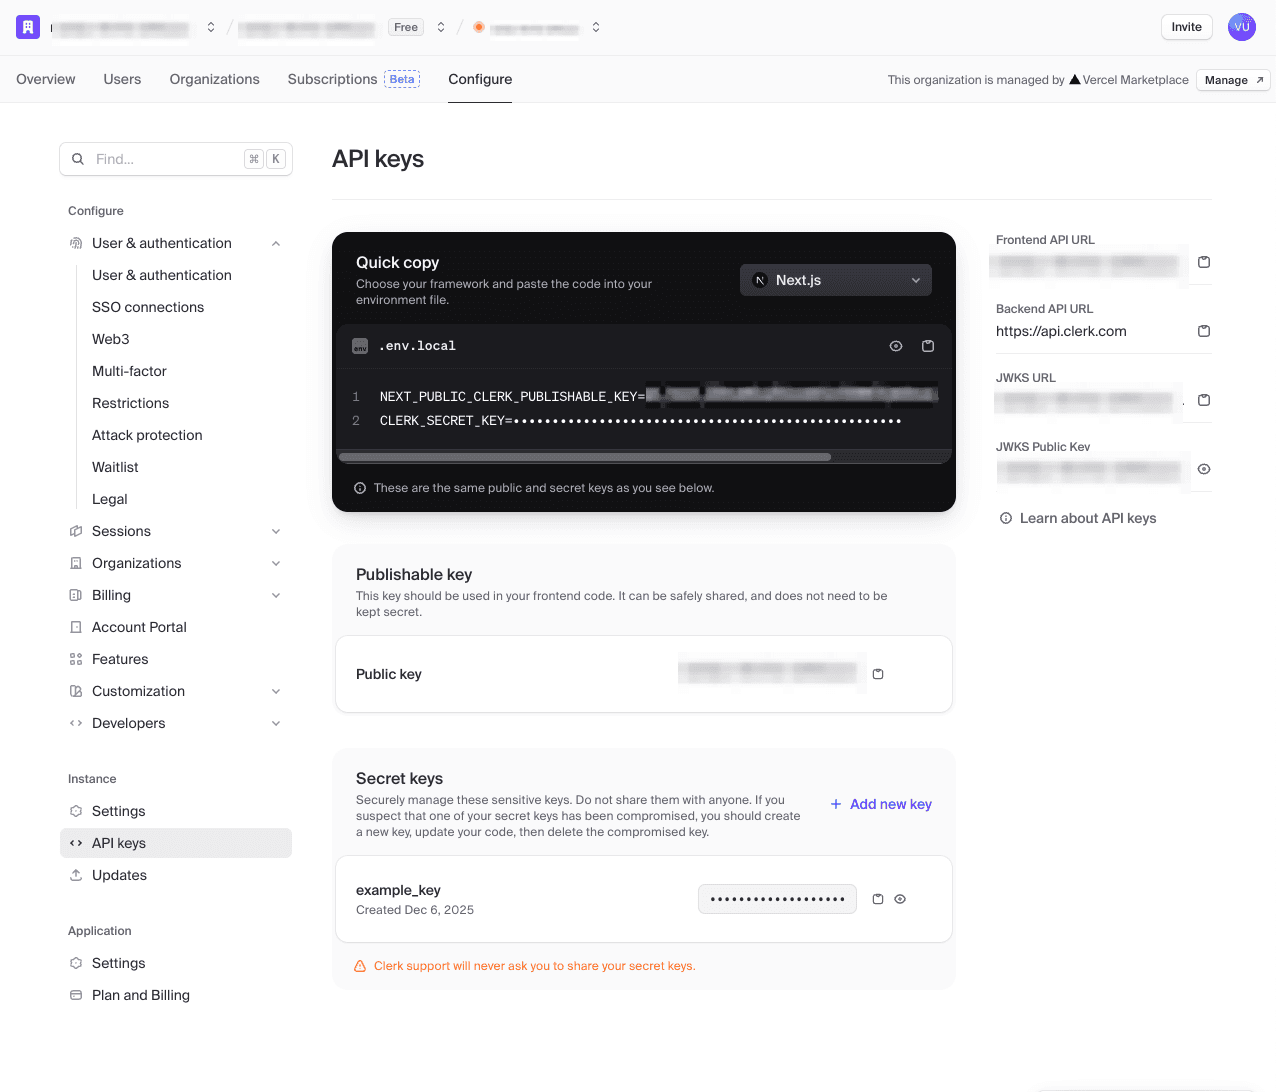
Task: Copy the JWKS URL
Action: pos(1204,400)
